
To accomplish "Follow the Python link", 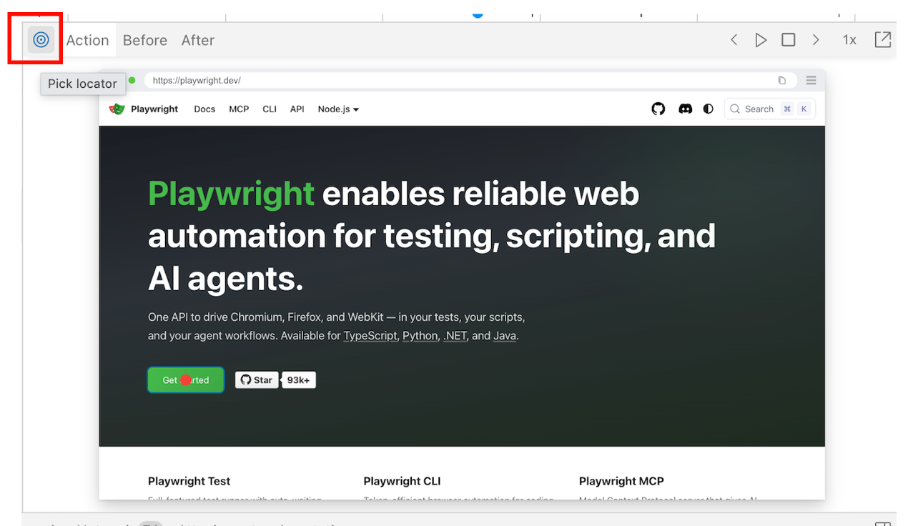I will coord(420,336).
